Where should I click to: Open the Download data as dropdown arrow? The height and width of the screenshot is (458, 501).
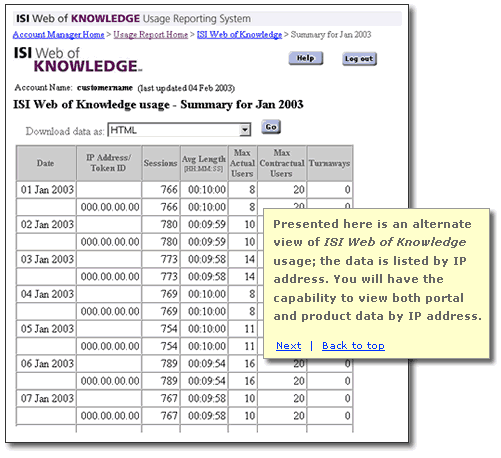(245, 130)
